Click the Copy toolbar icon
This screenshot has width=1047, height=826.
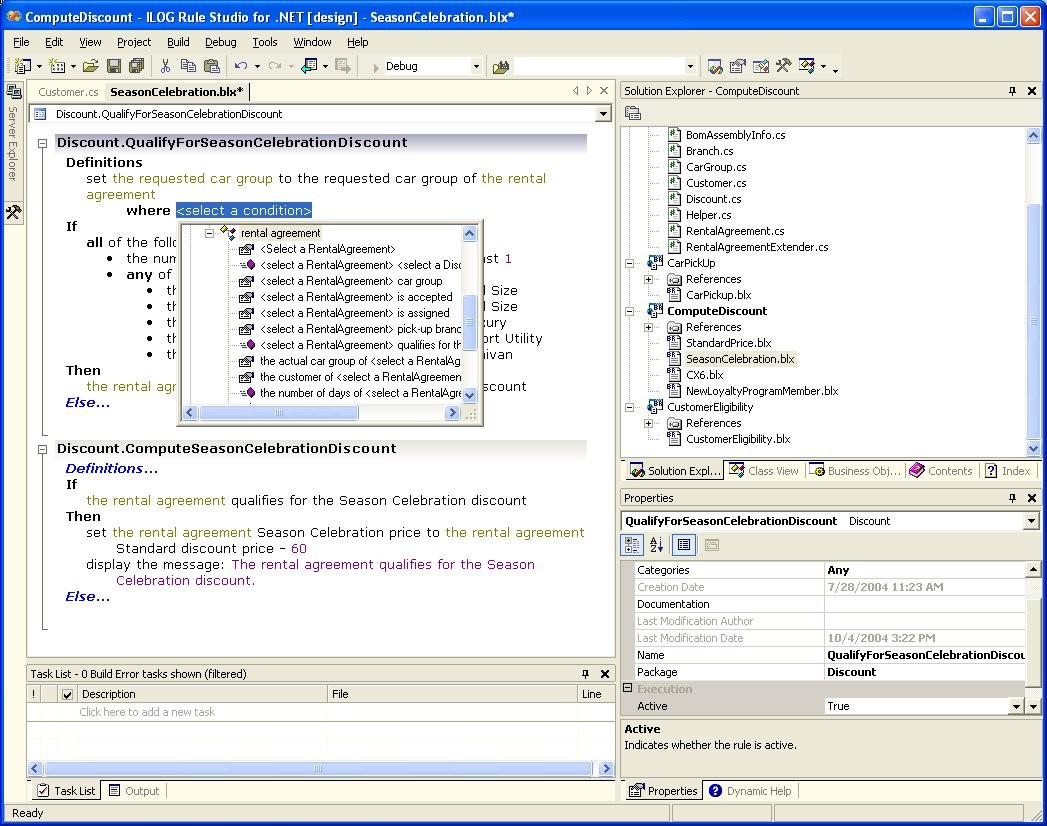coord(188,66)
